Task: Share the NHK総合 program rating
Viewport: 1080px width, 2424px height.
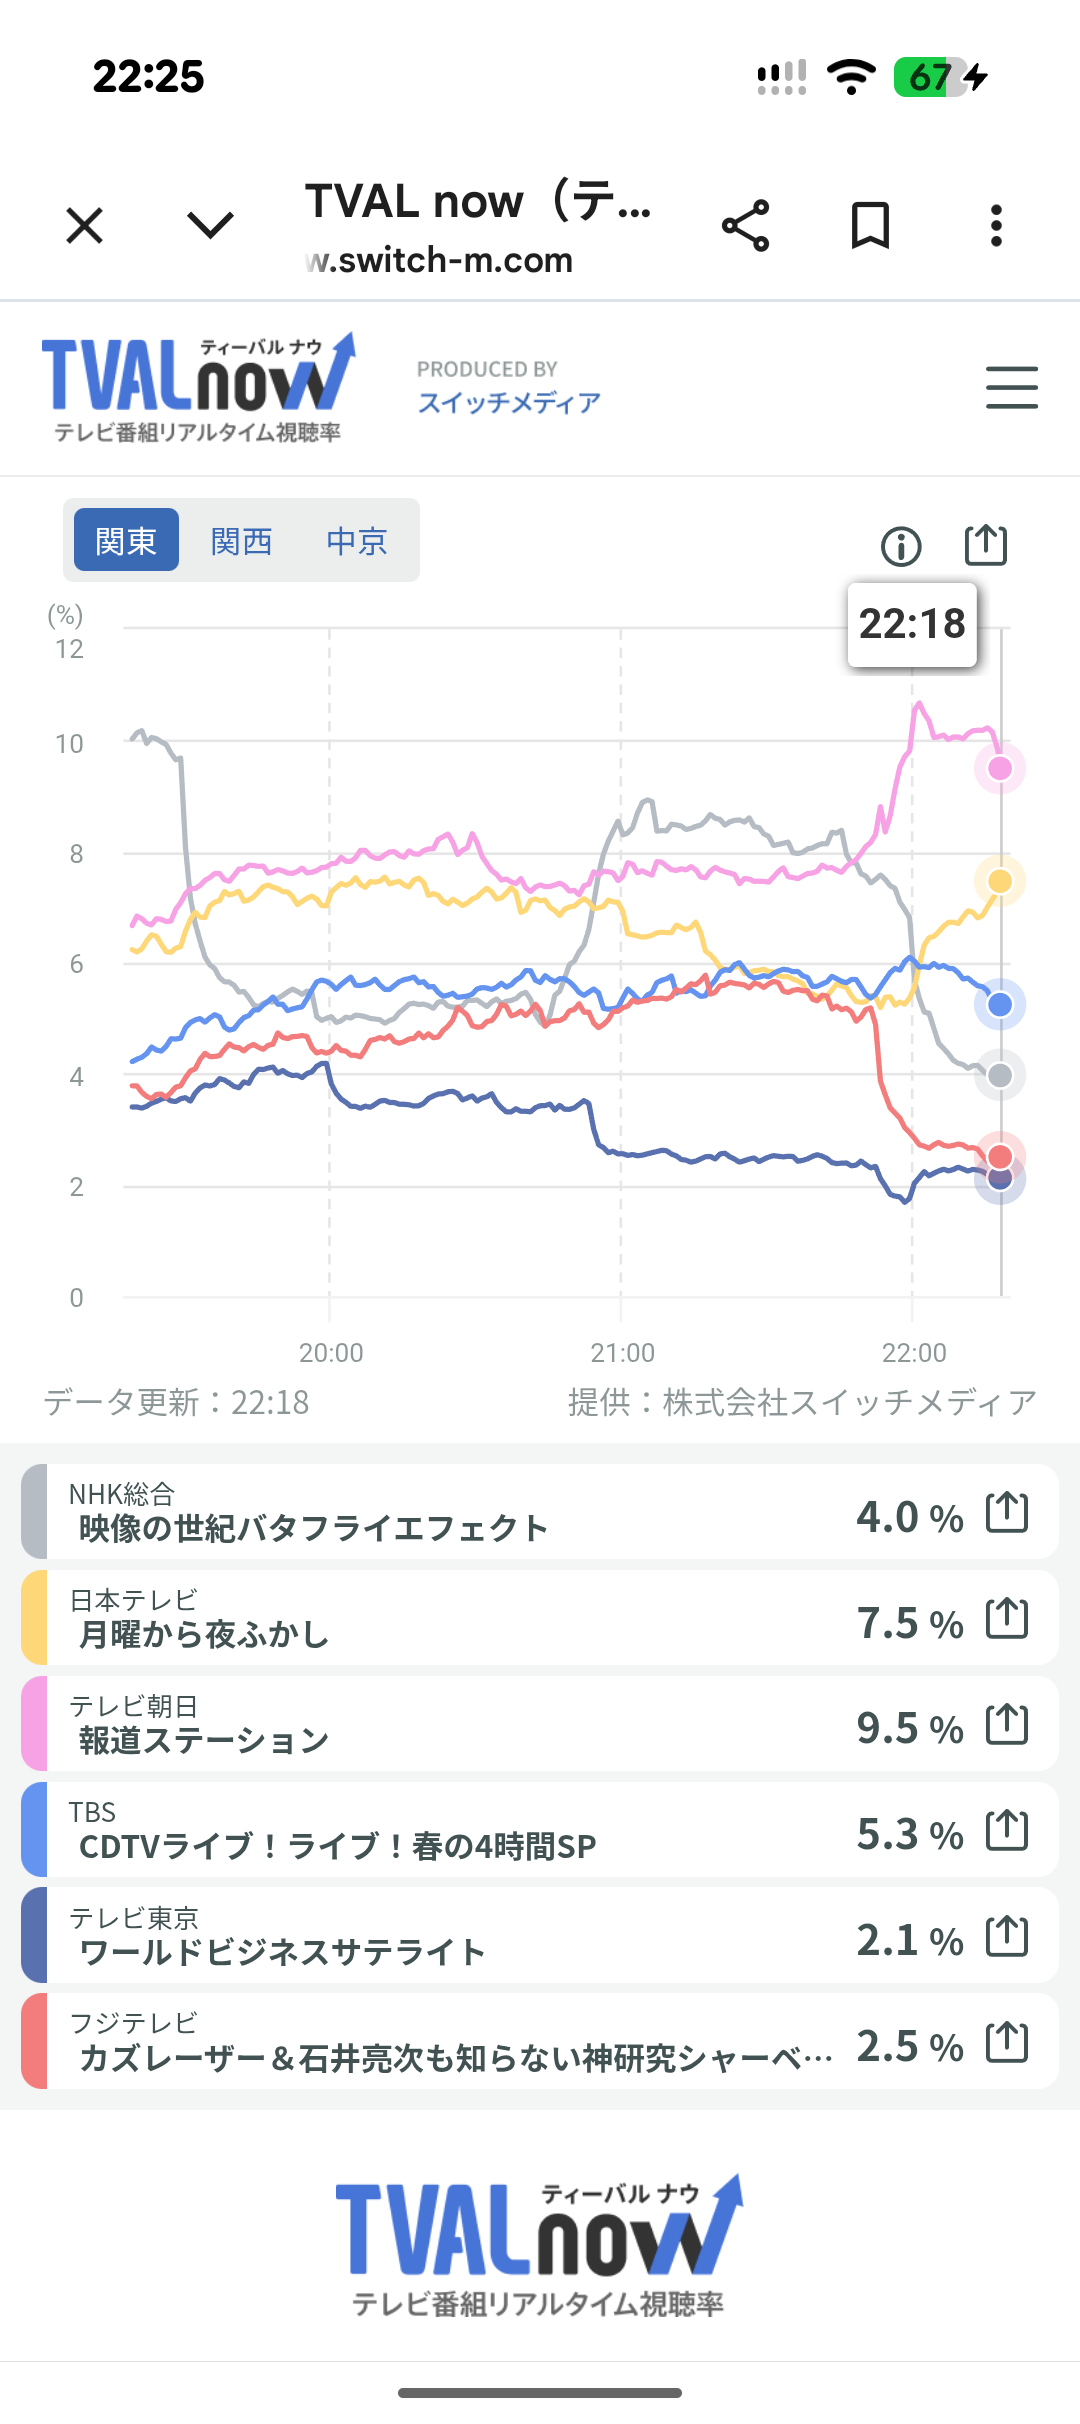Action: tap(1006, 1512)
